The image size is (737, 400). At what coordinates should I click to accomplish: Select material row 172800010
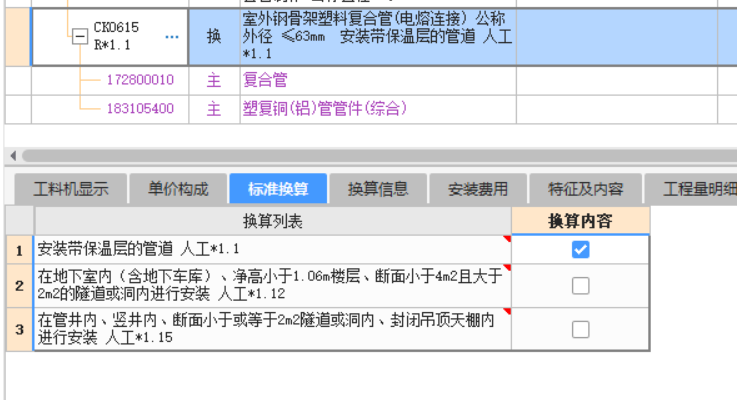140,80
